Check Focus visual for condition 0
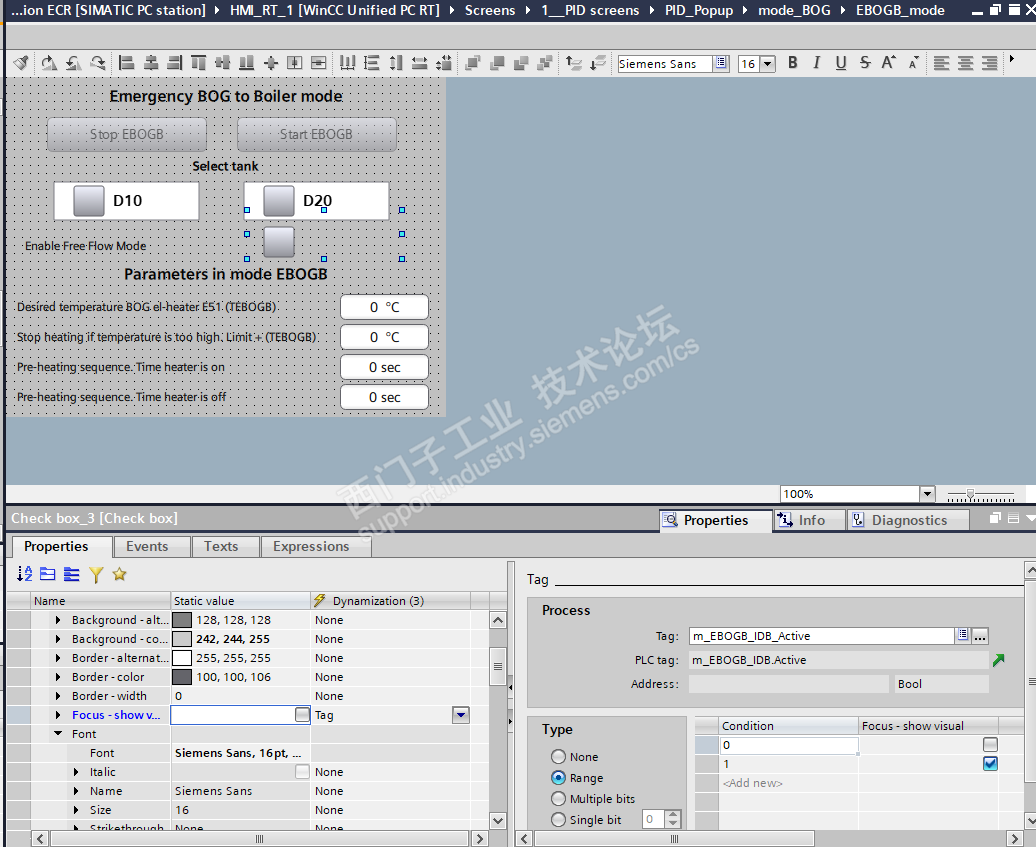This screenshot has width=1036, height=847. point(990,744)
